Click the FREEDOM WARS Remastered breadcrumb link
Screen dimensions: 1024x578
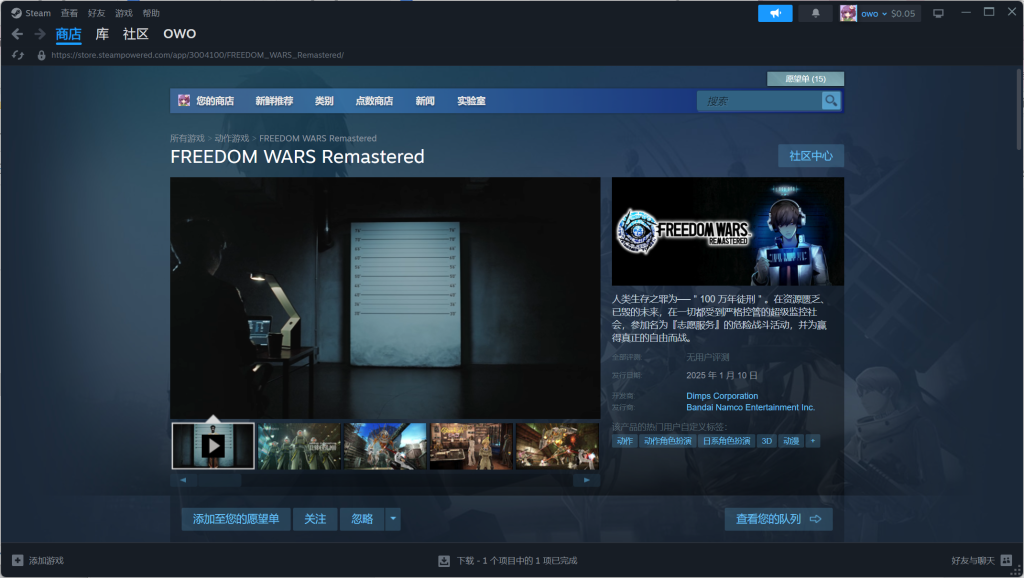[x=318, y=138]
